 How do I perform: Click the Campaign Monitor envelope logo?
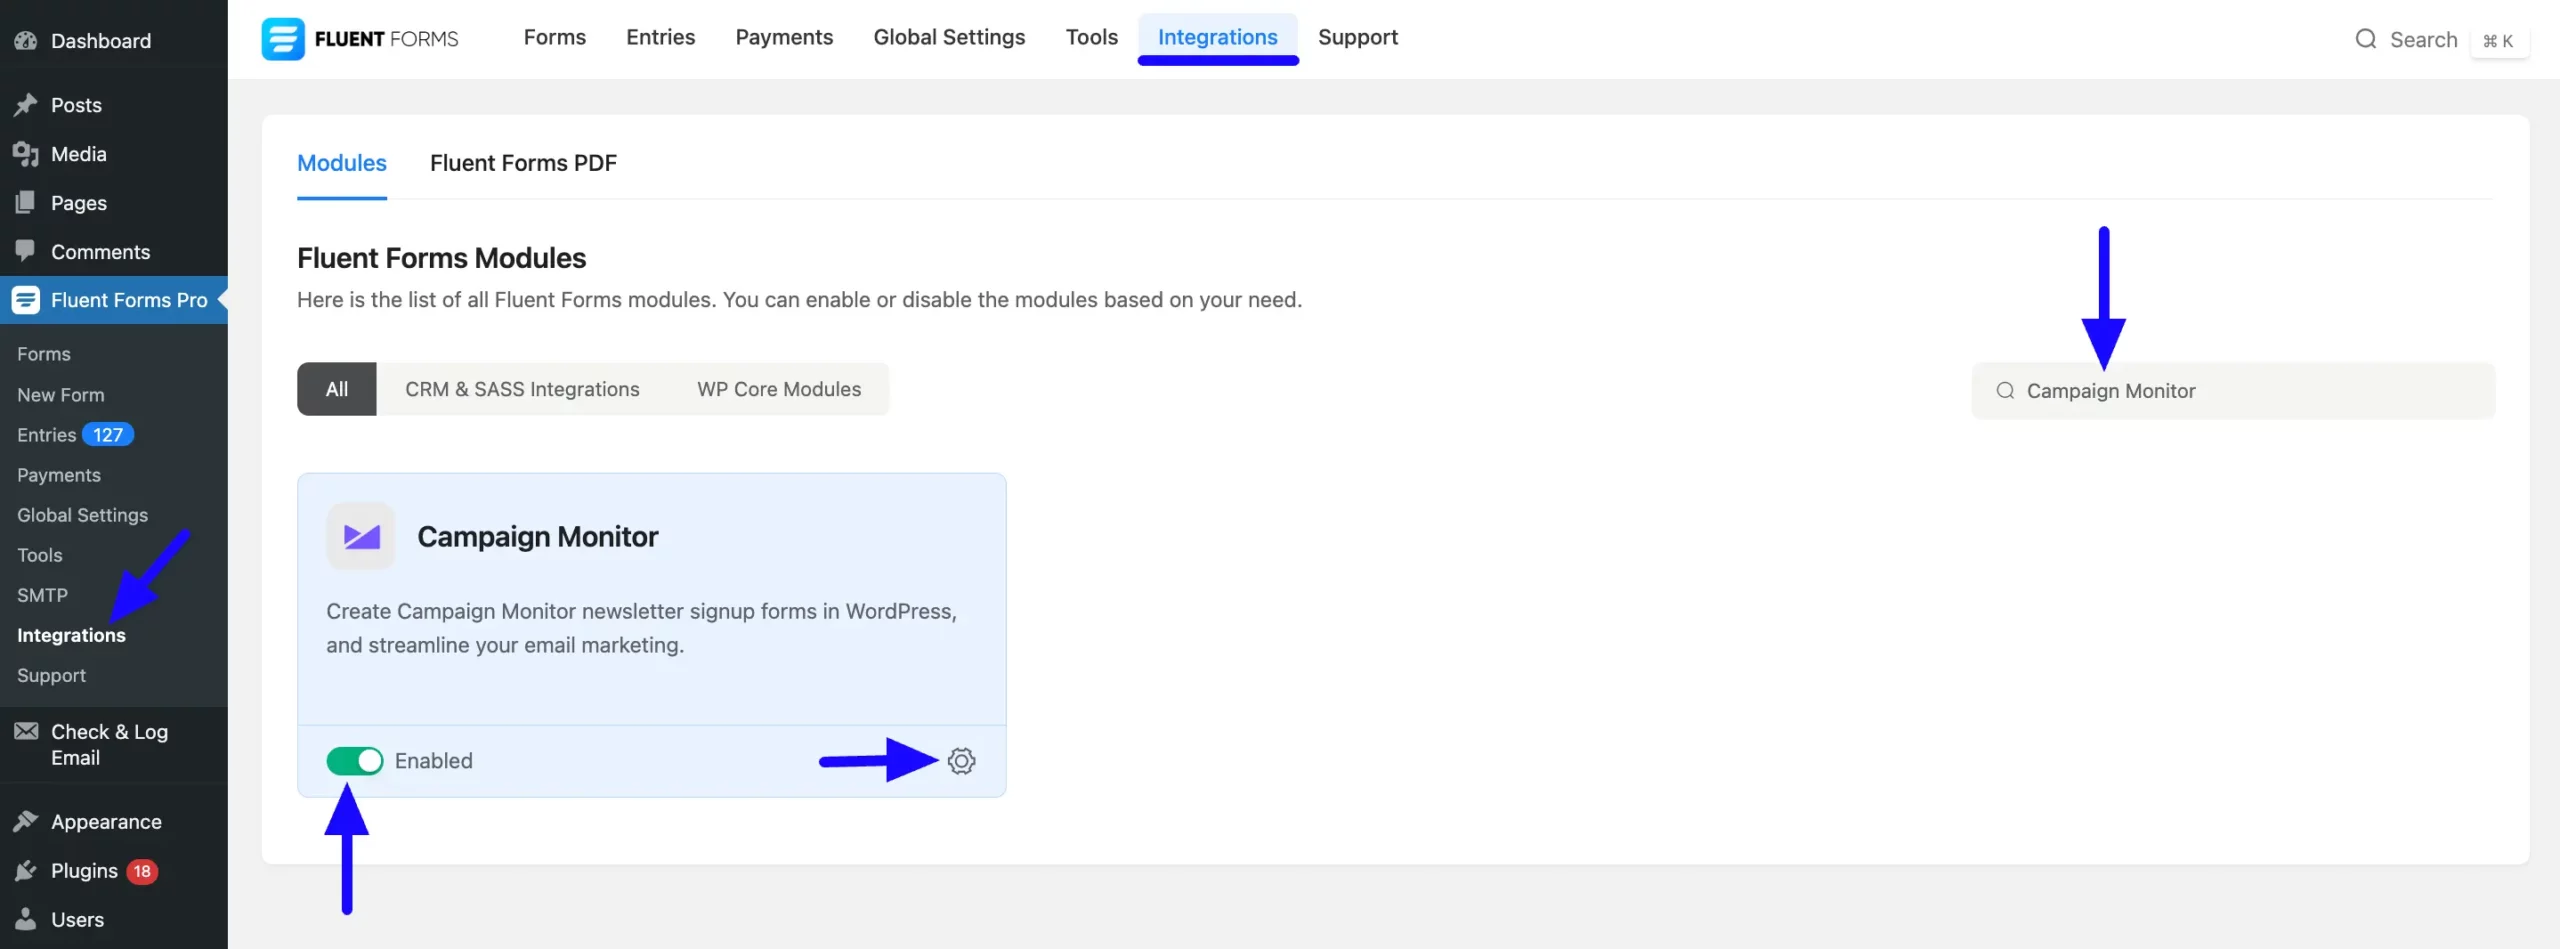coord(361,536)
